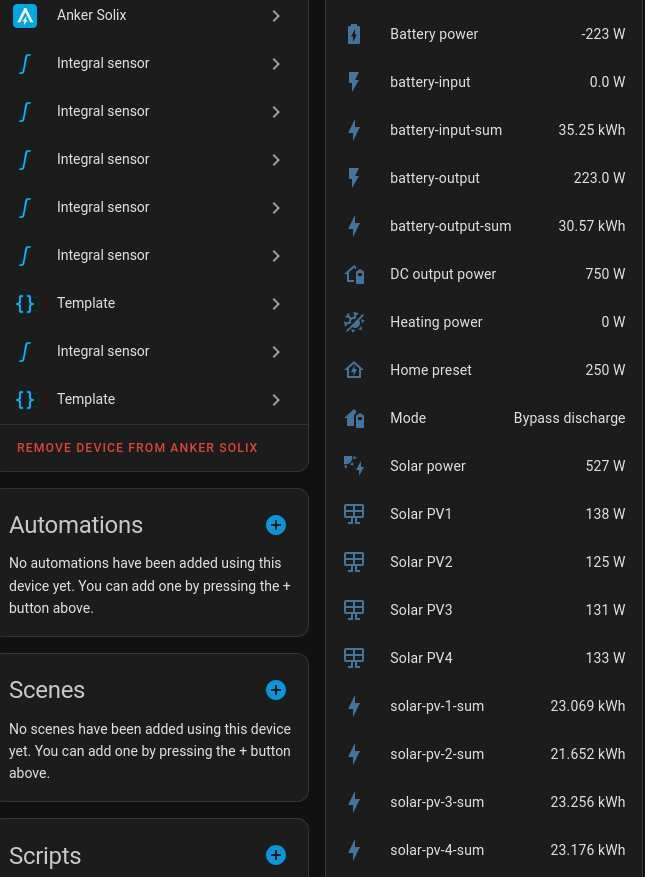Viewport: 645px width, 877px height.
Task: Click the Anker Solix logo icon
Action: (x=25, y=15)
